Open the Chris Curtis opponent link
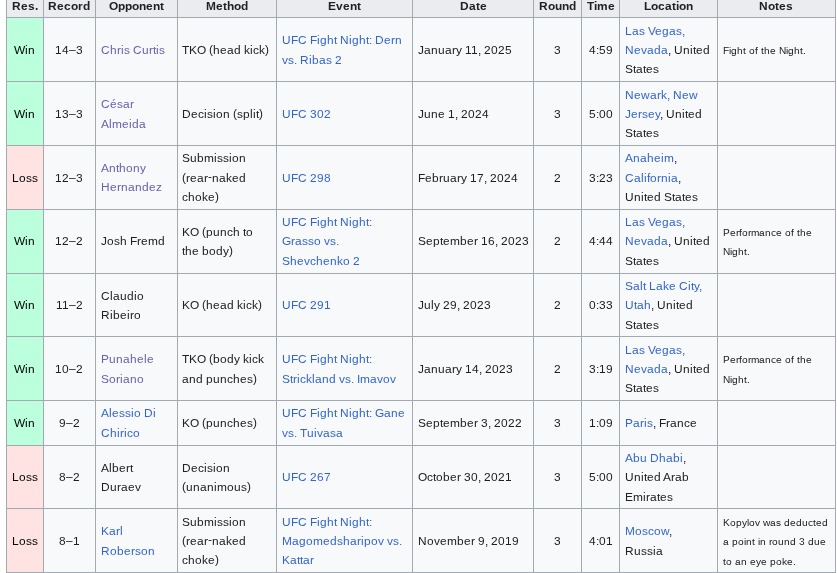 (x=133, y=50)
